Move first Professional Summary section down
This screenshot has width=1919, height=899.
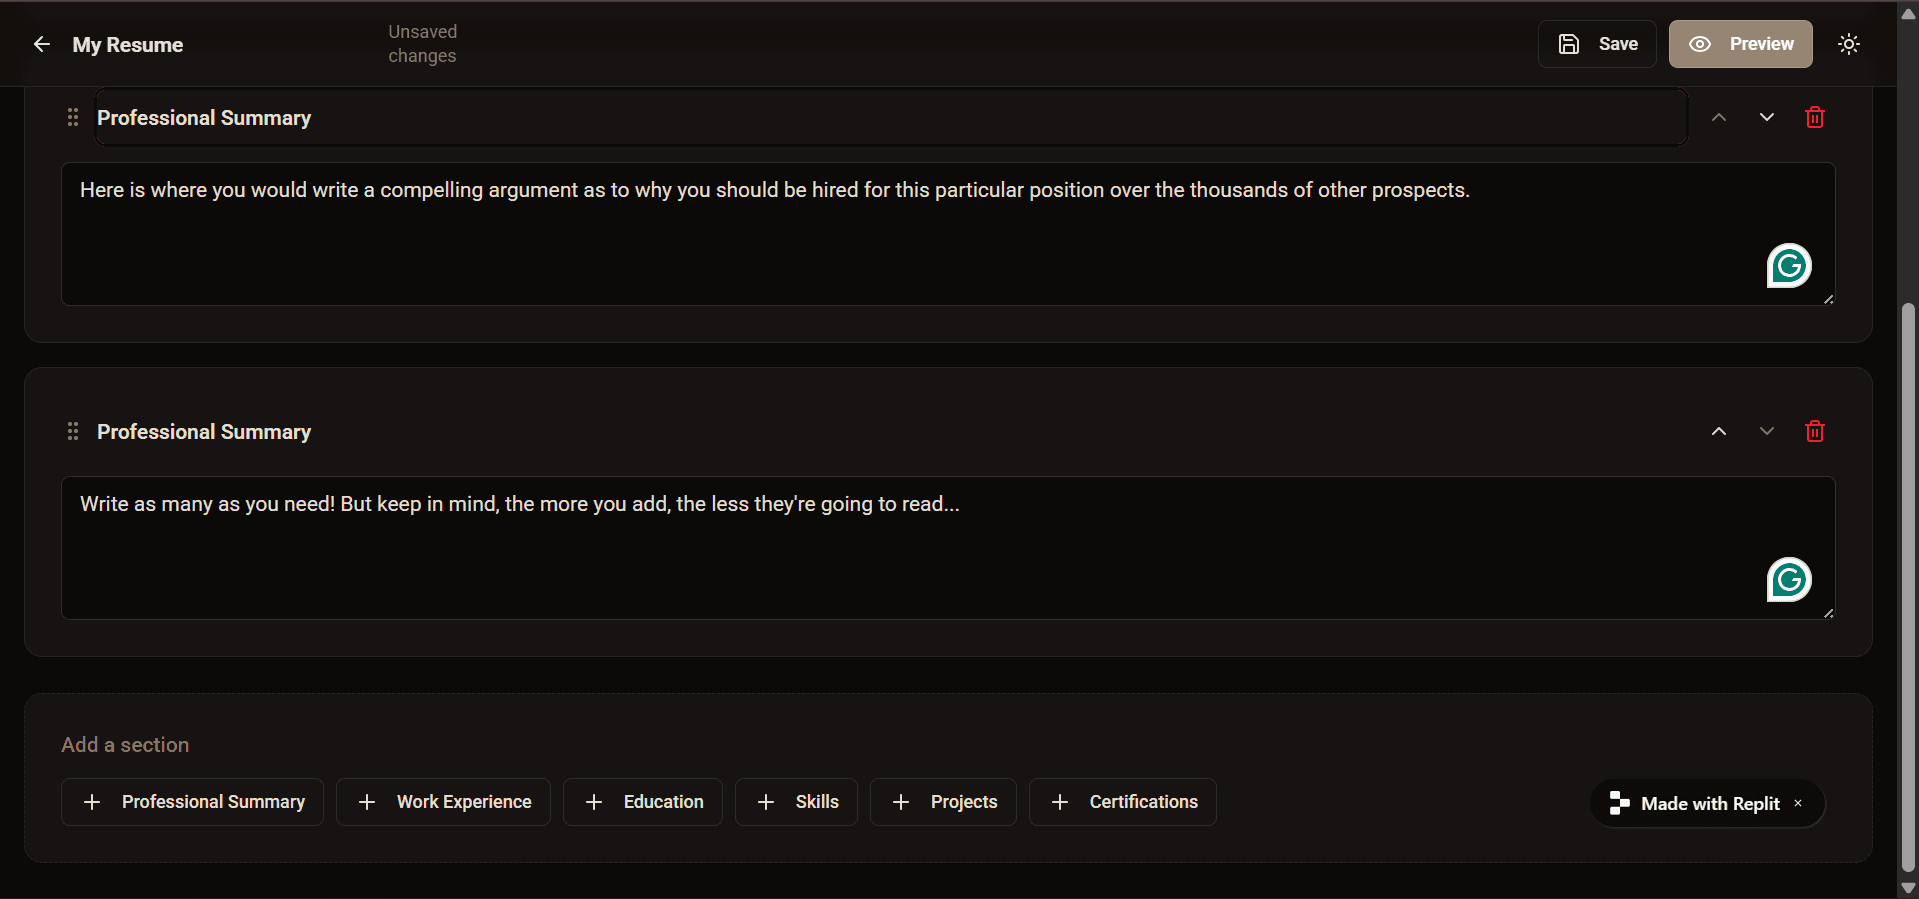(1766, 118)
